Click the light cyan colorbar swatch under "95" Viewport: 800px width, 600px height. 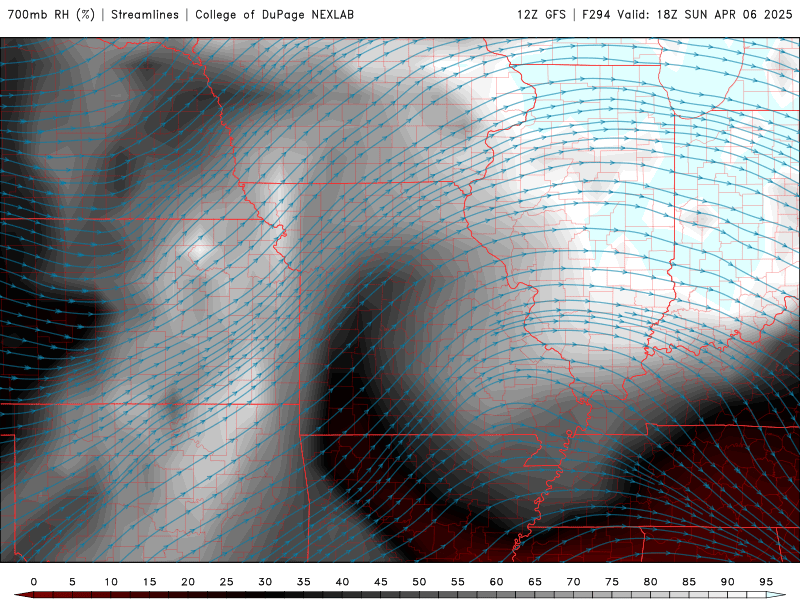tap(776, 595)
